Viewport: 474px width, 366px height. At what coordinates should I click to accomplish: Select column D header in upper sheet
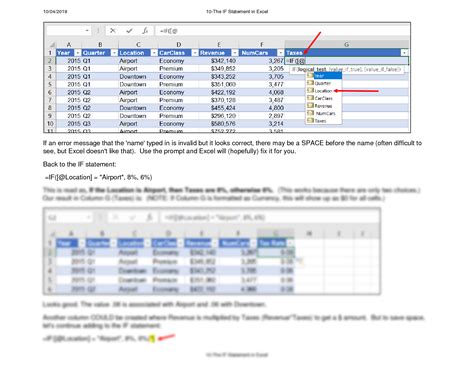tap(178, 45)
